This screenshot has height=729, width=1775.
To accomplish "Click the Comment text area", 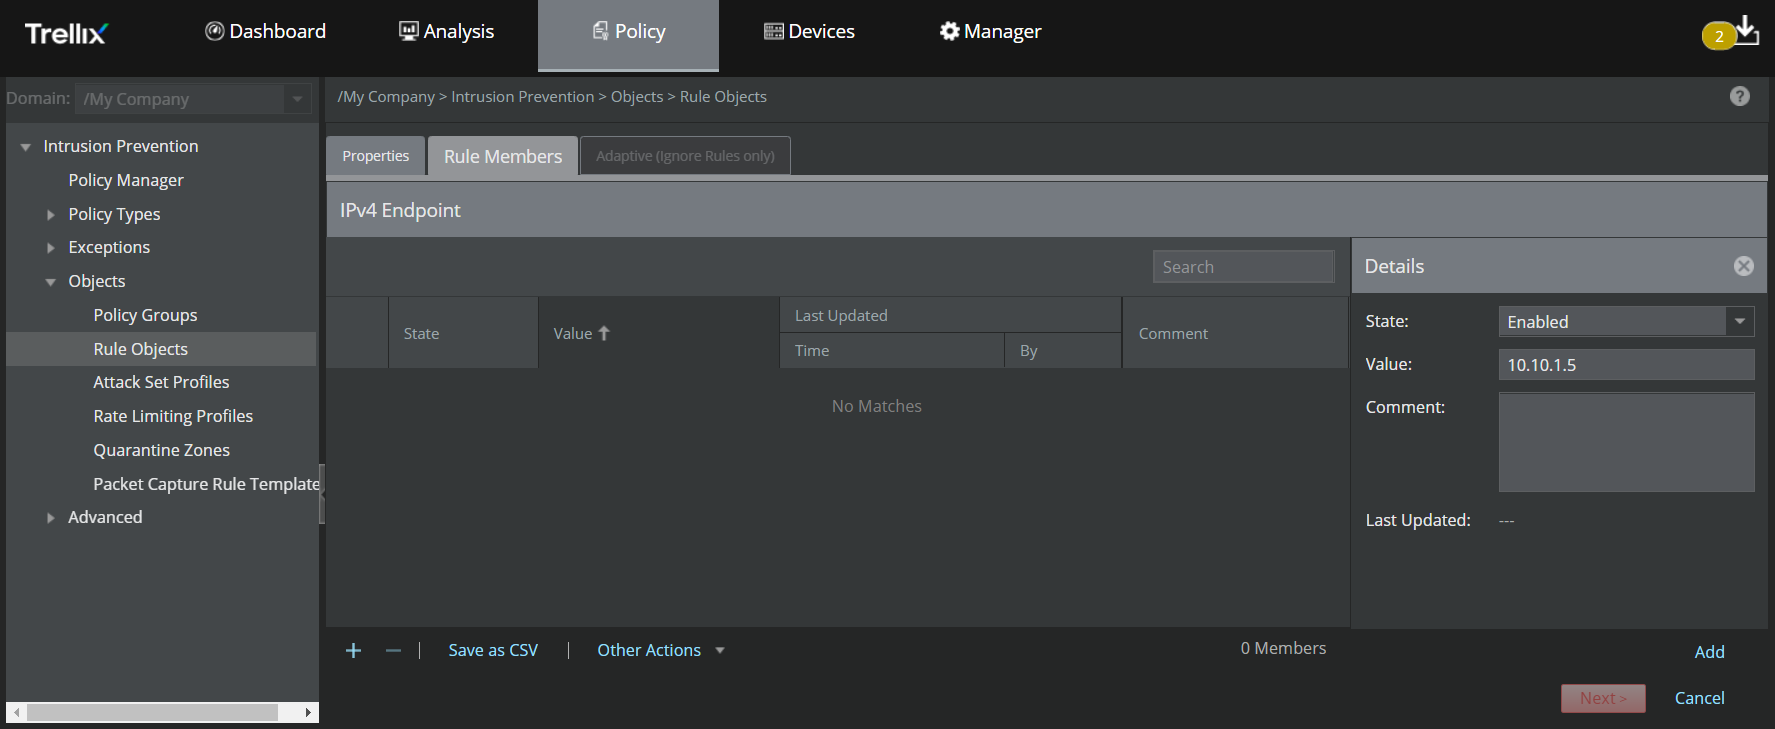I will [x=1626, y=442].
